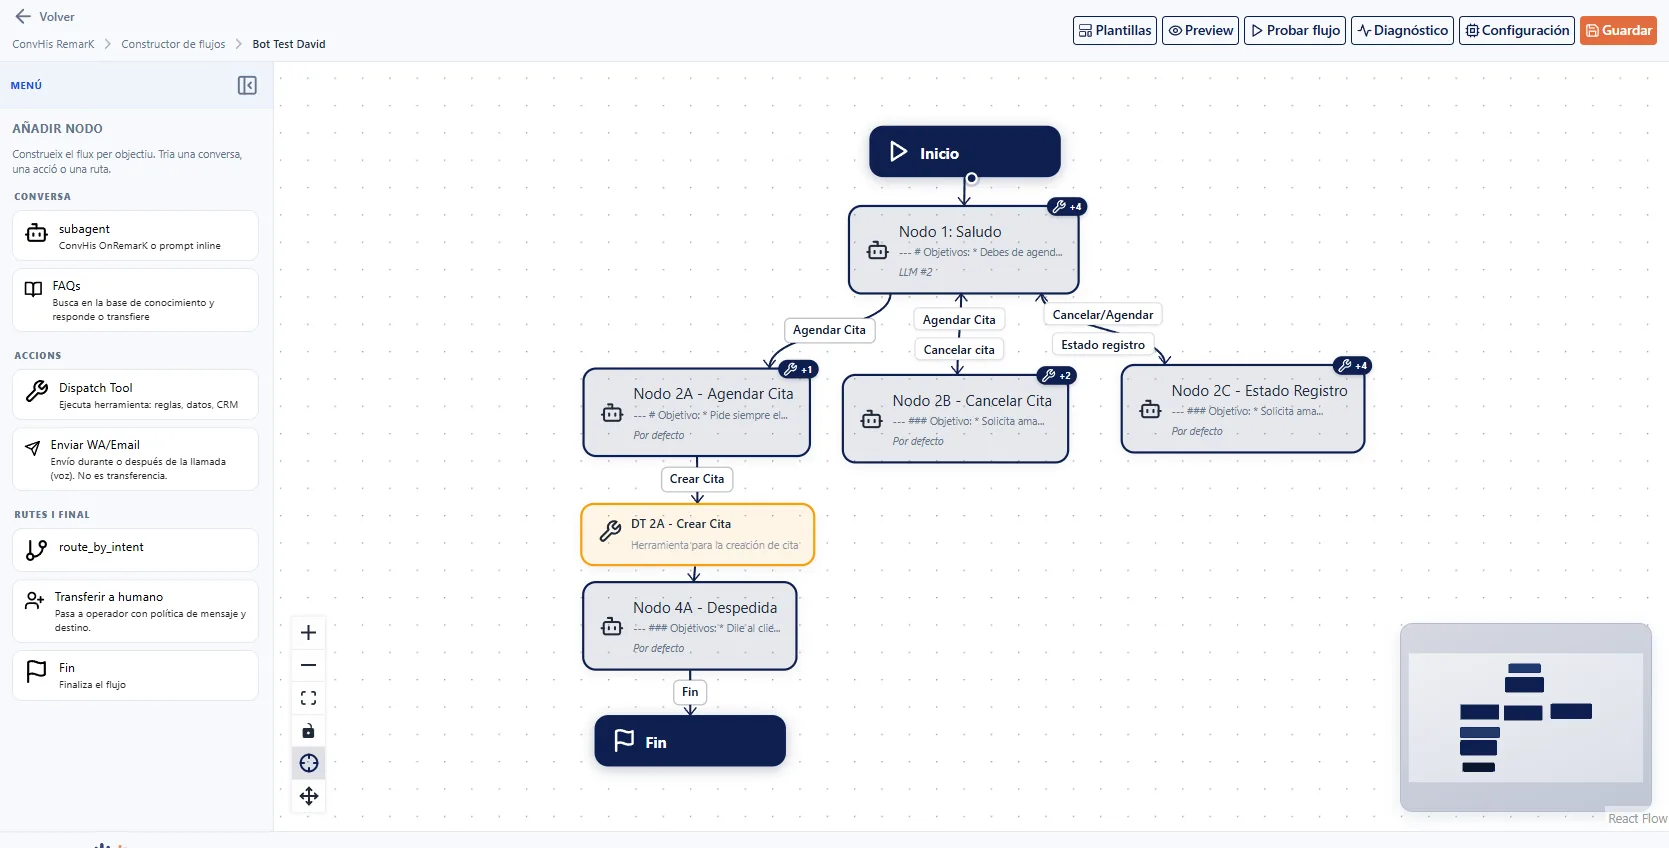Click the back arrow next to Volver
This screenshot has width=1669, height=848.
click(23, 17)
